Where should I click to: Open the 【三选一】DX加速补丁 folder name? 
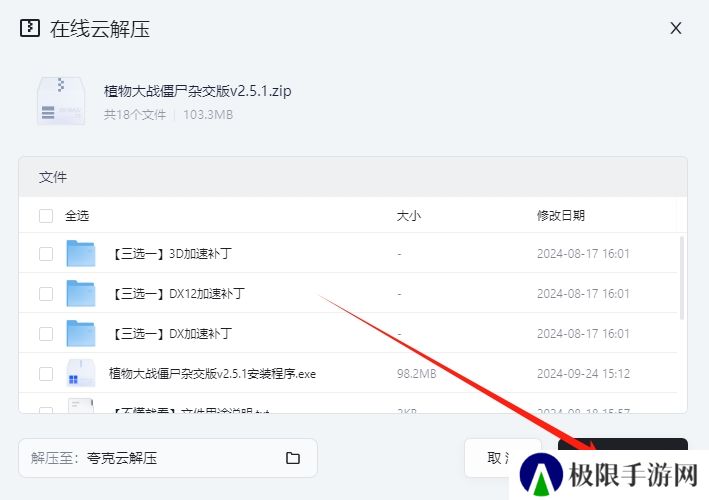[171, 334]
